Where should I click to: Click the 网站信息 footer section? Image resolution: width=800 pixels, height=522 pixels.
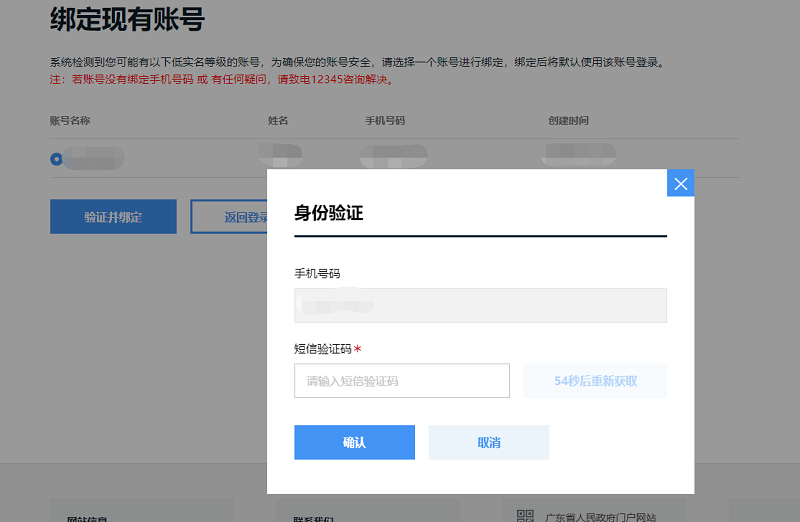88,519
